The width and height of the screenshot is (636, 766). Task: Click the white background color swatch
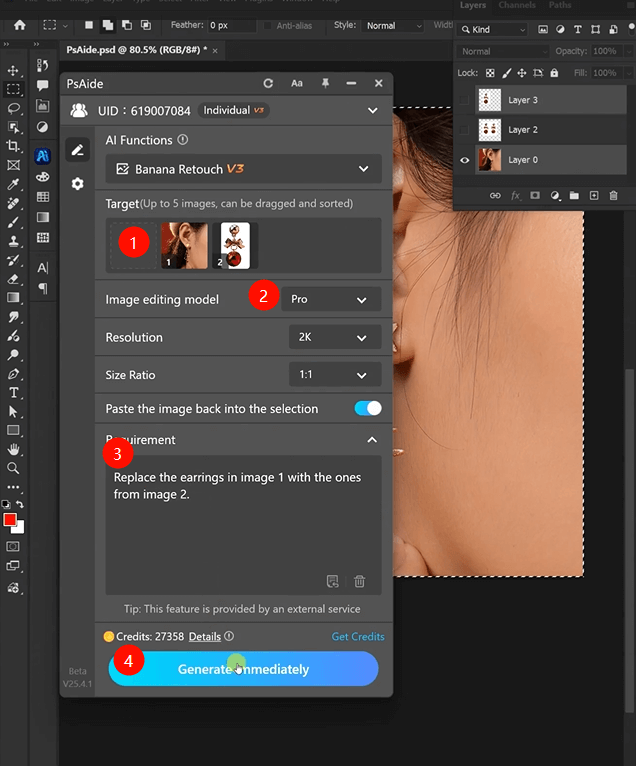click(20, 529)
